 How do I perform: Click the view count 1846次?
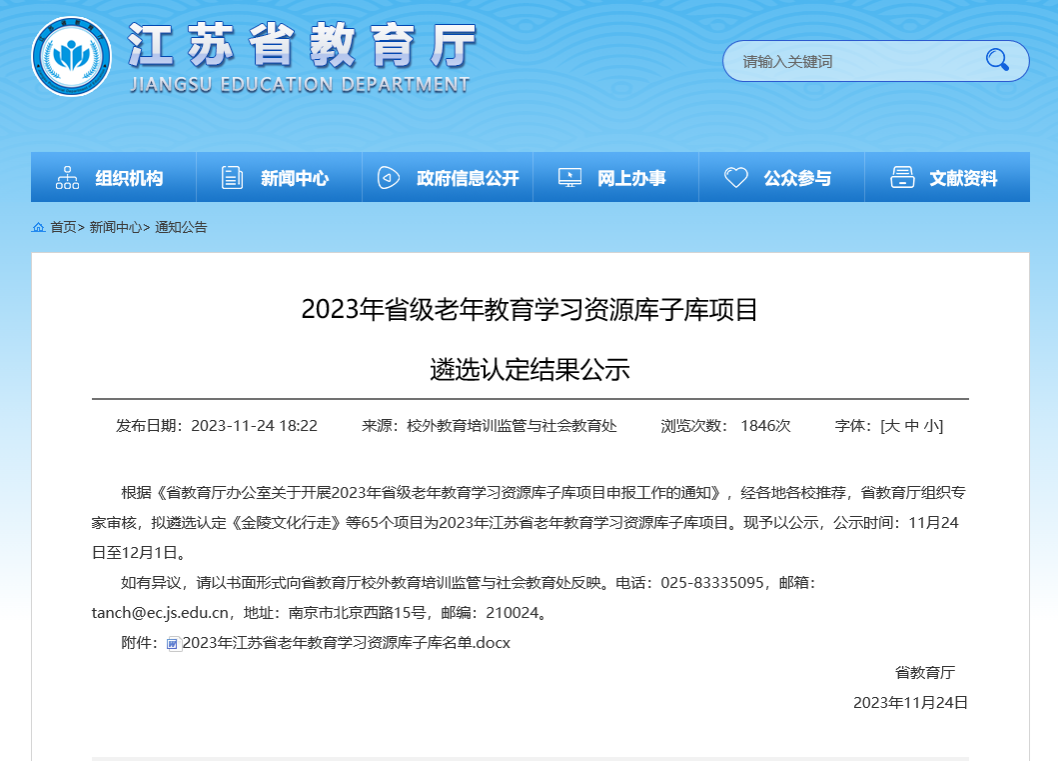(765, 426)
